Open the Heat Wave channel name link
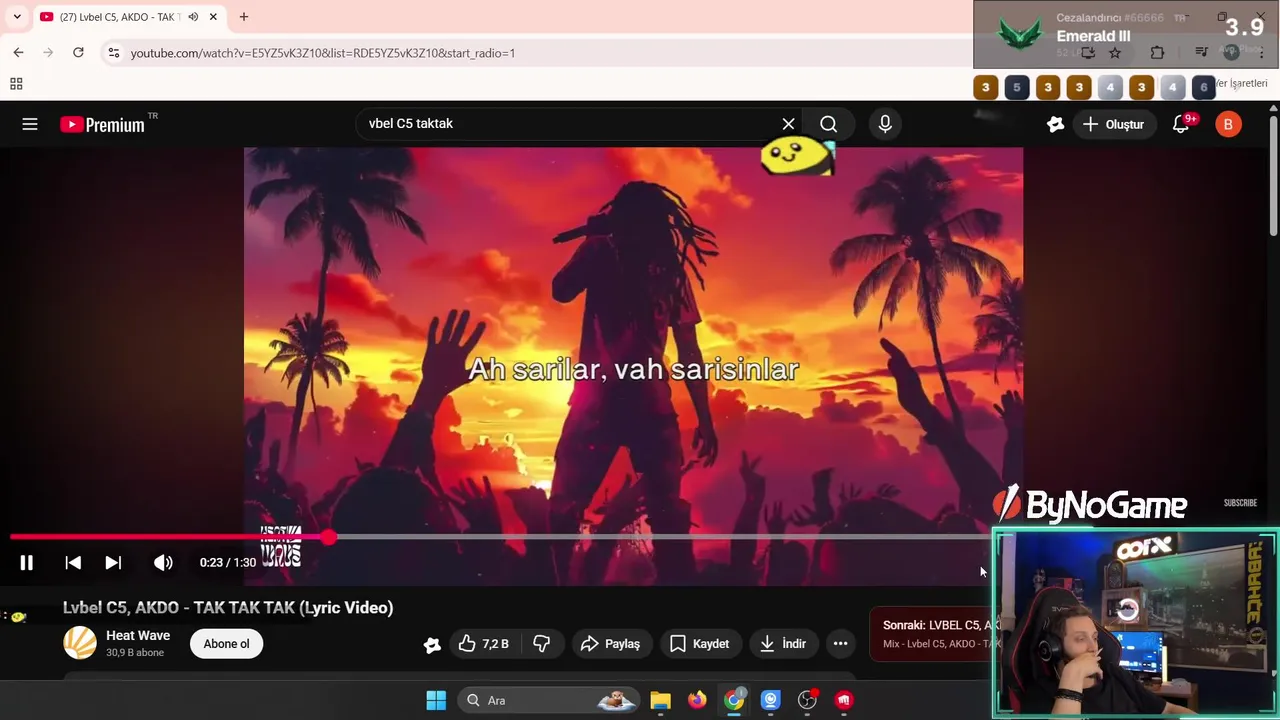The width and height of the screenshot is (1280, 720). click(138, 636)
